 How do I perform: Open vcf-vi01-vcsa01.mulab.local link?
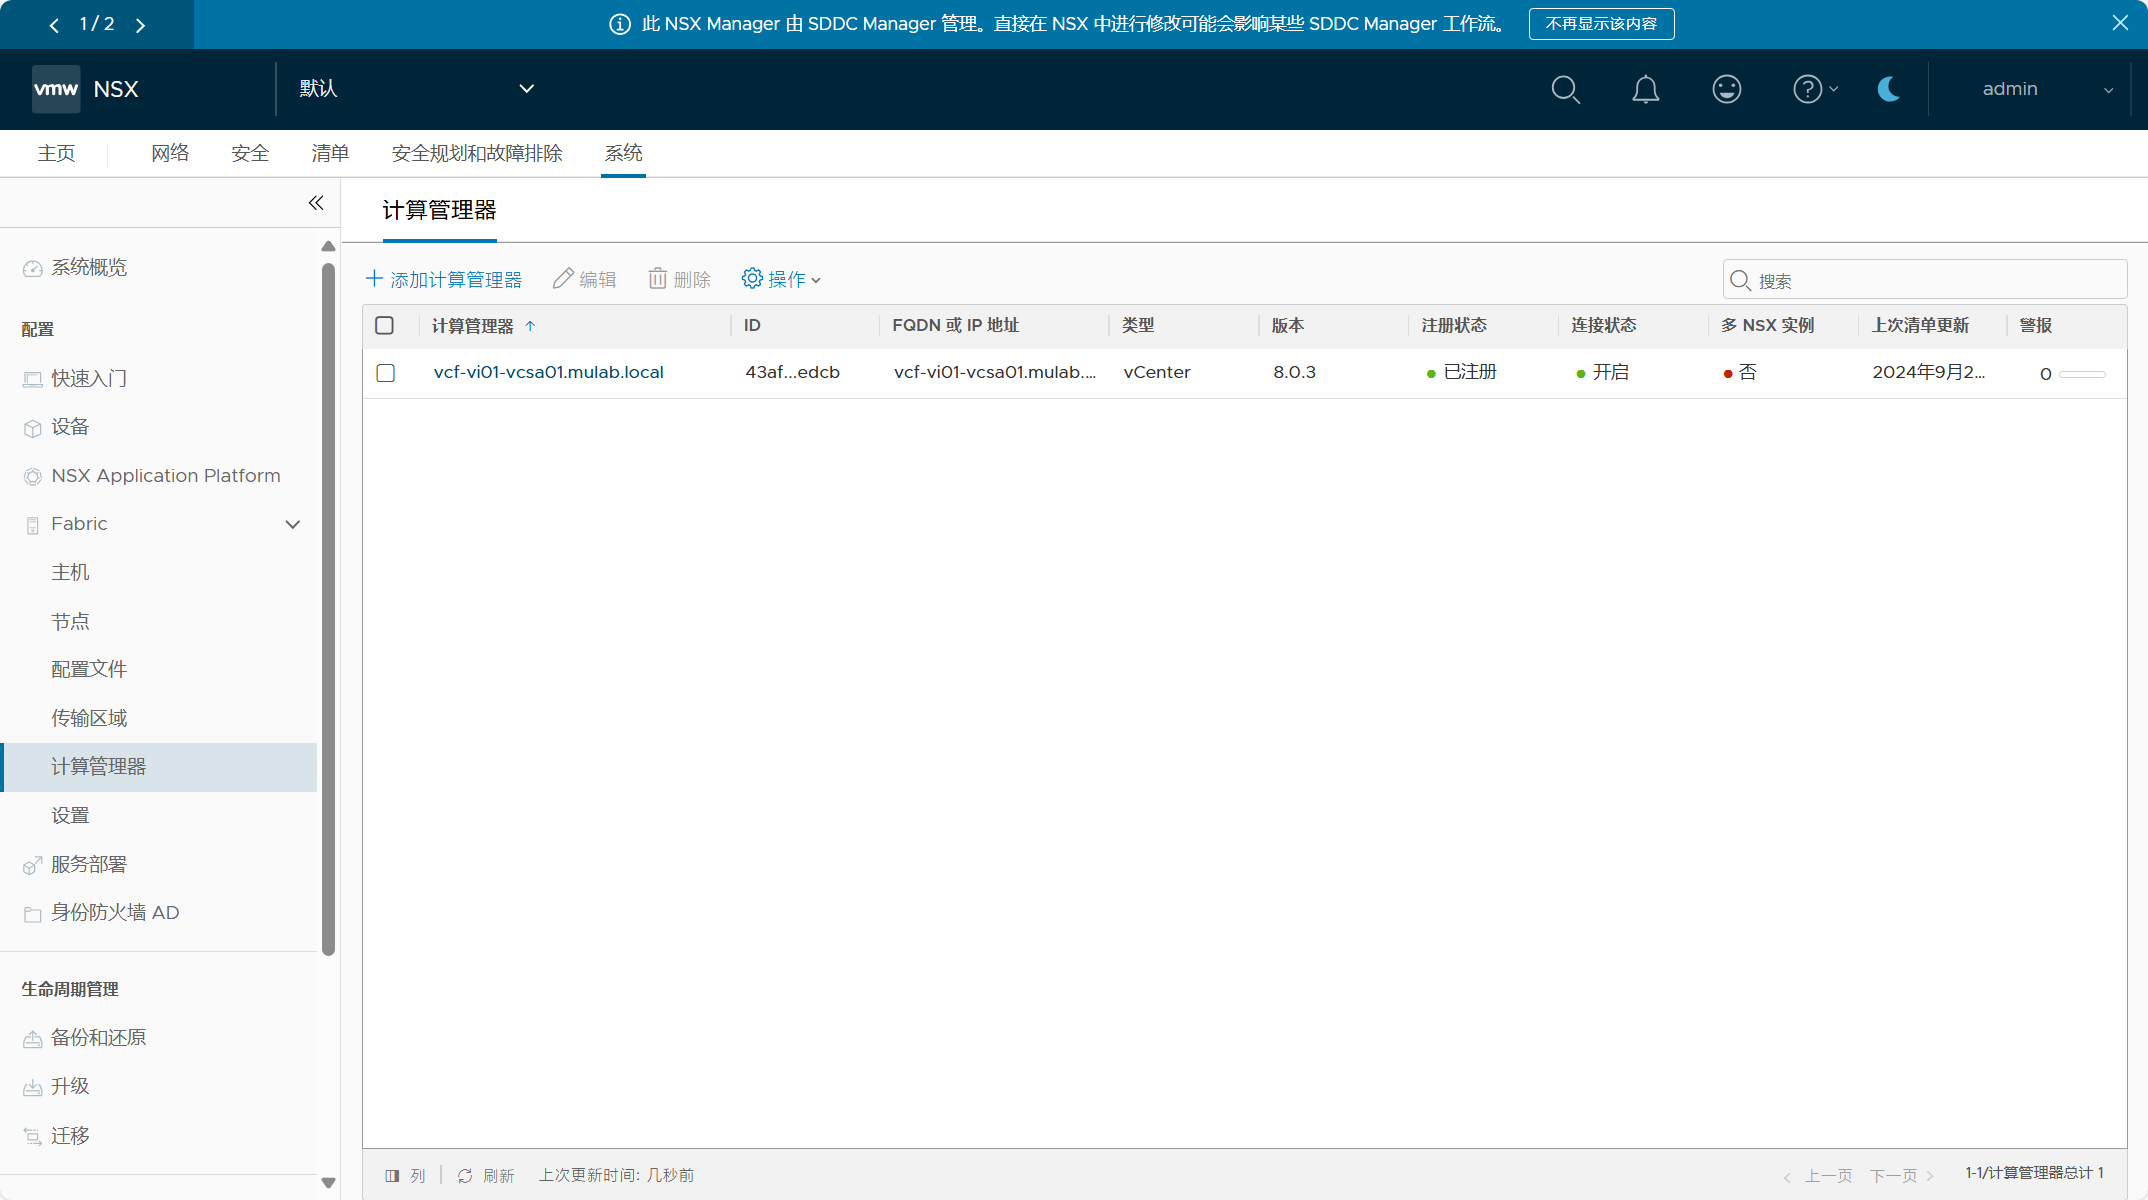(x=548, y=372)
